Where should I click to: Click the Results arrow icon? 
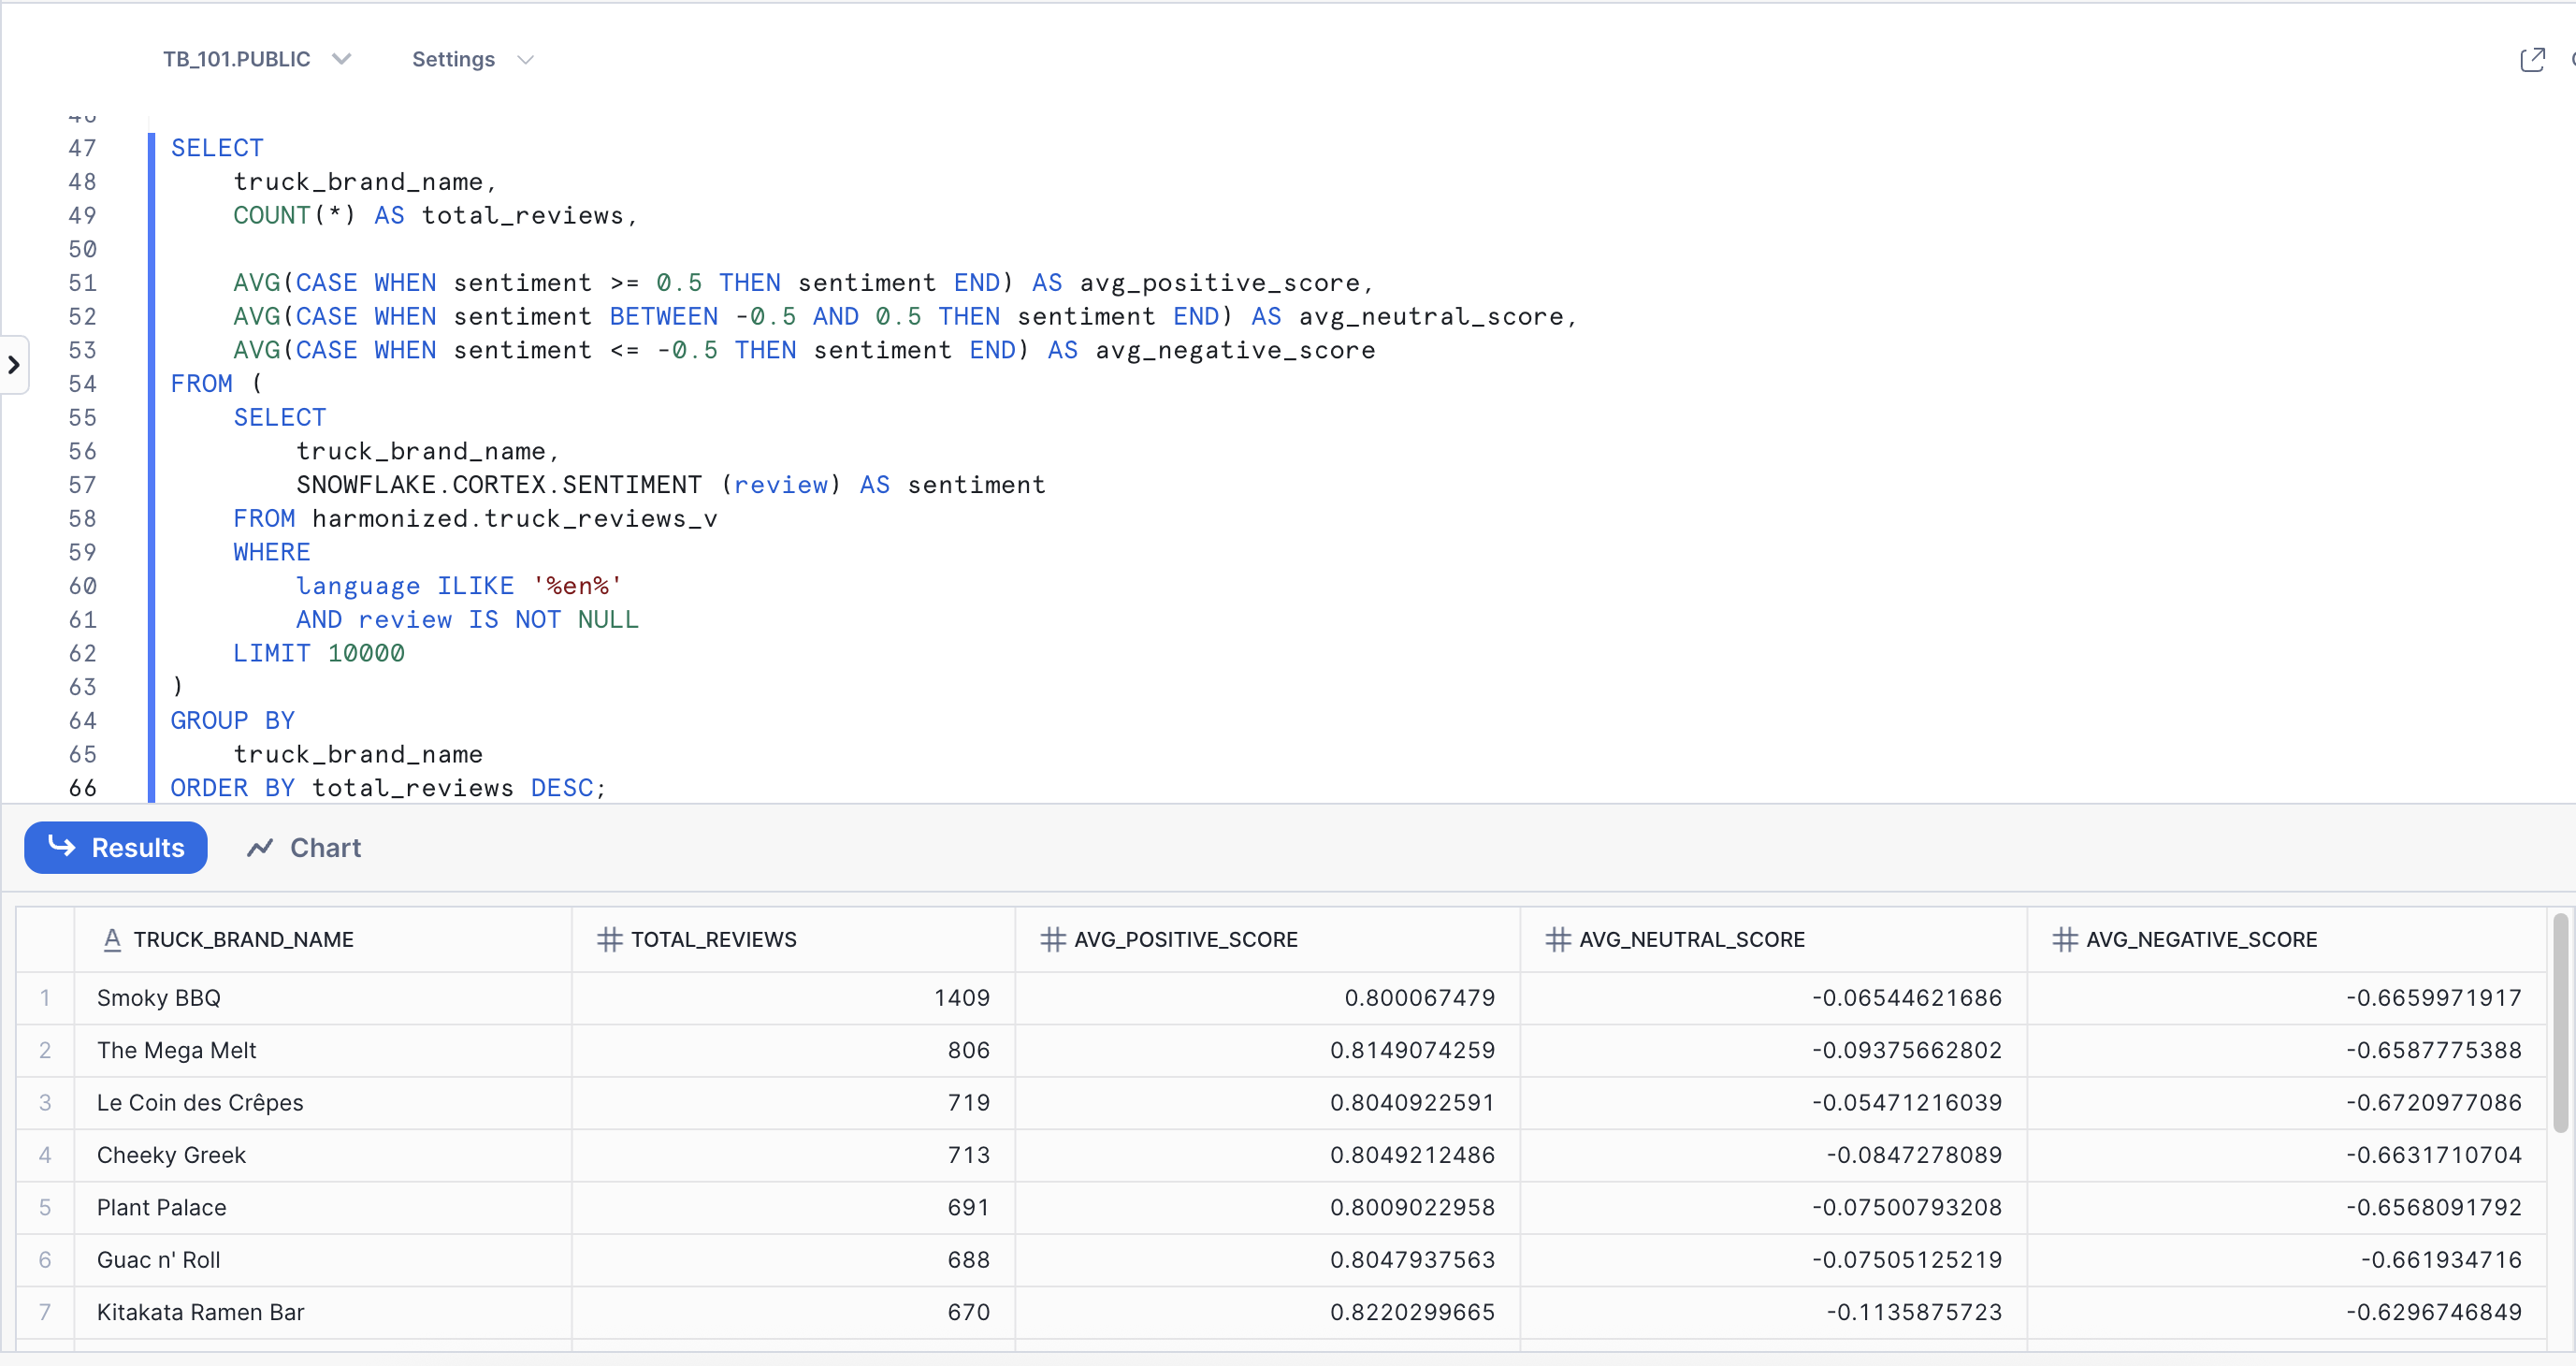[62, 847]
